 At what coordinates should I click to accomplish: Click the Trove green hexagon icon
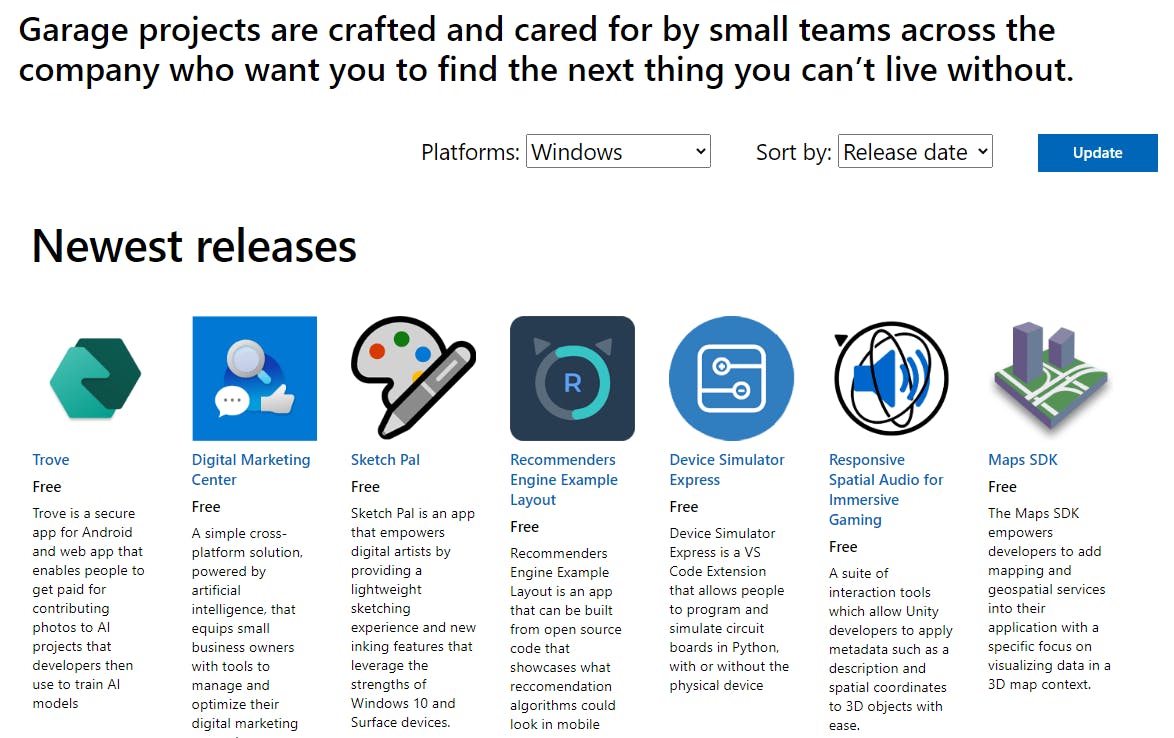coord(95,378)
